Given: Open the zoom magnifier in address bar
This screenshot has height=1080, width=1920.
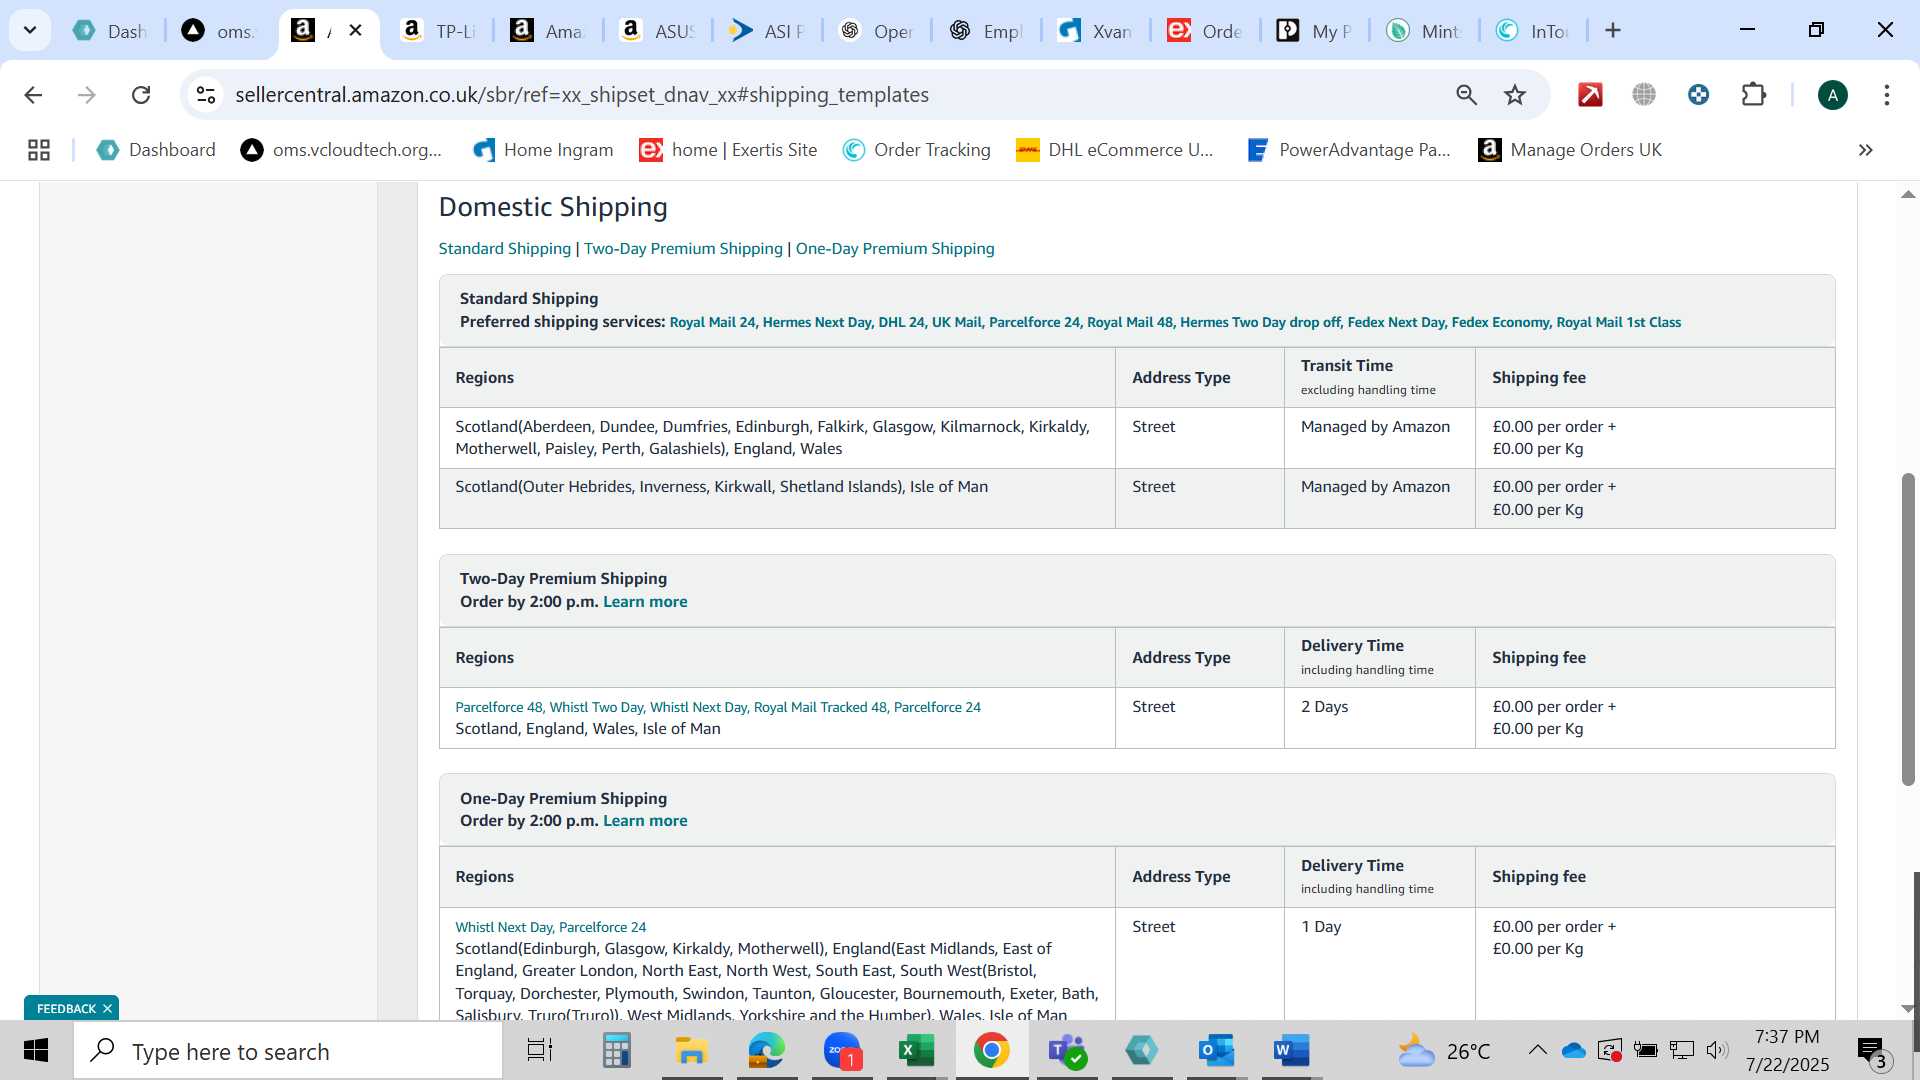Looking at the screenshot, I should pyautogui.click(x=1466, y=95).
